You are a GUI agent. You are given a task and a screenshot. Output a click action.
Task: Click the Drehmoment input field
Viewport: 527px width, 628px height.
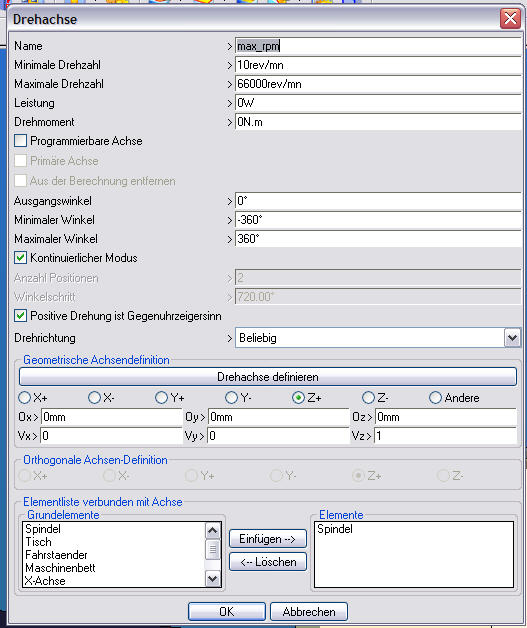click(378, 122)
